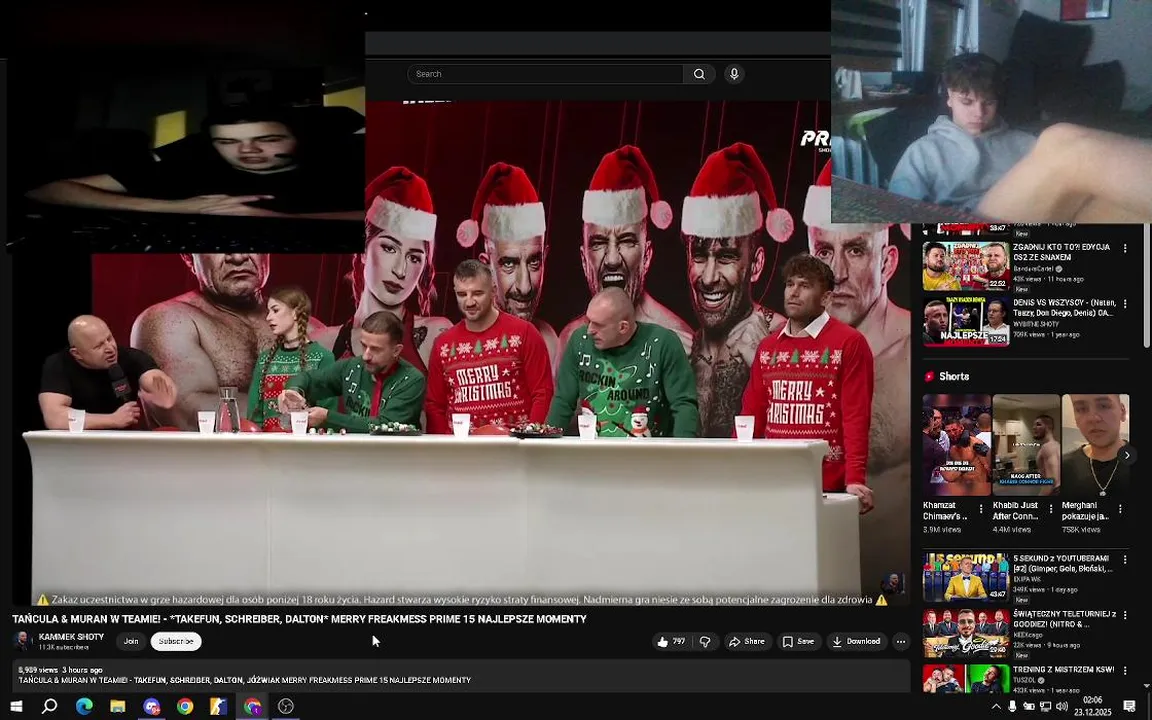The height and width of the screenshot is (720, 1152).
Task: Open options for ŚWIĄTECZNY TELETURNIEJ video
Action: (1125, 615)
